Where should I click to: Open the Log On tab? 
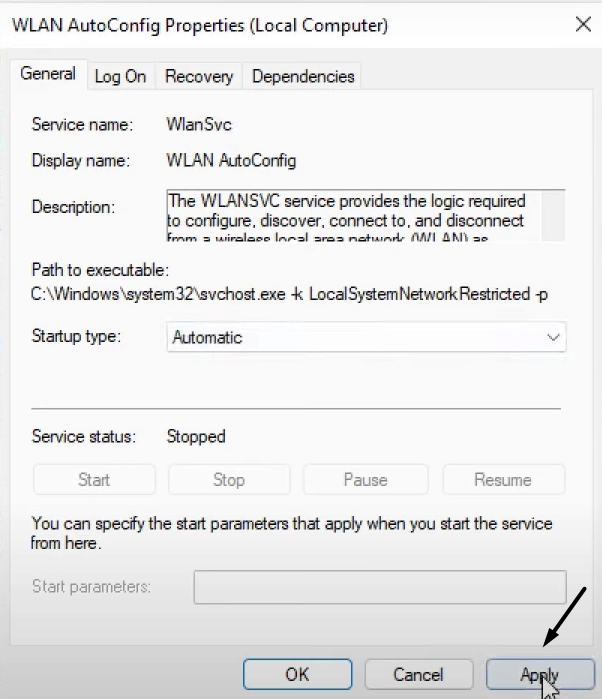coord(120,76)
